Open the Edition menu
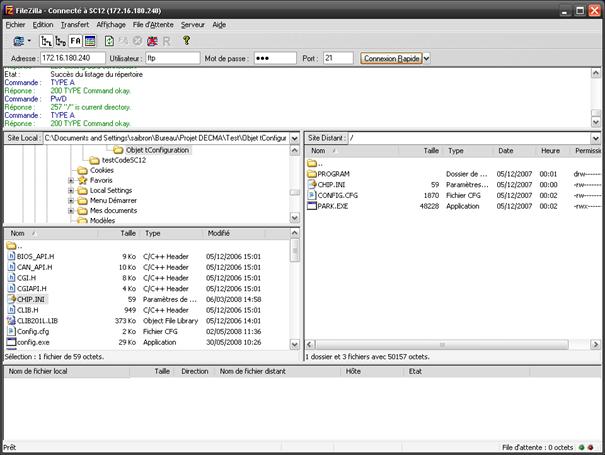The height and width of the screenshot is (455, 605). [x=43, y=25]
